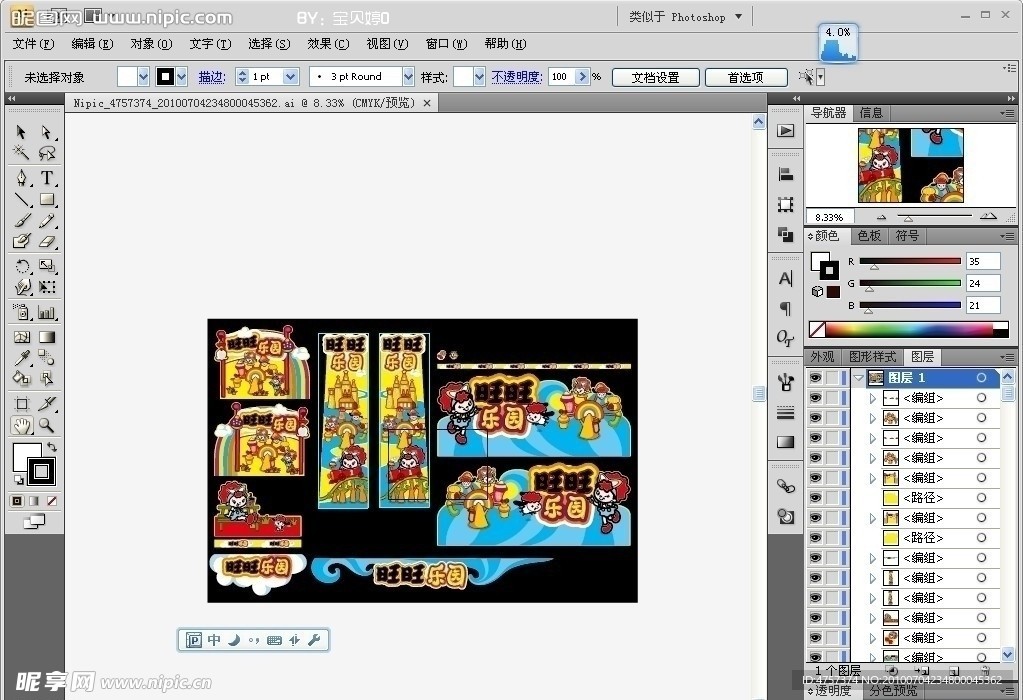This screenshot has height=700, width=1023.
Task: Click the target circle of 图层 1
Action: [x=981, y=378]
